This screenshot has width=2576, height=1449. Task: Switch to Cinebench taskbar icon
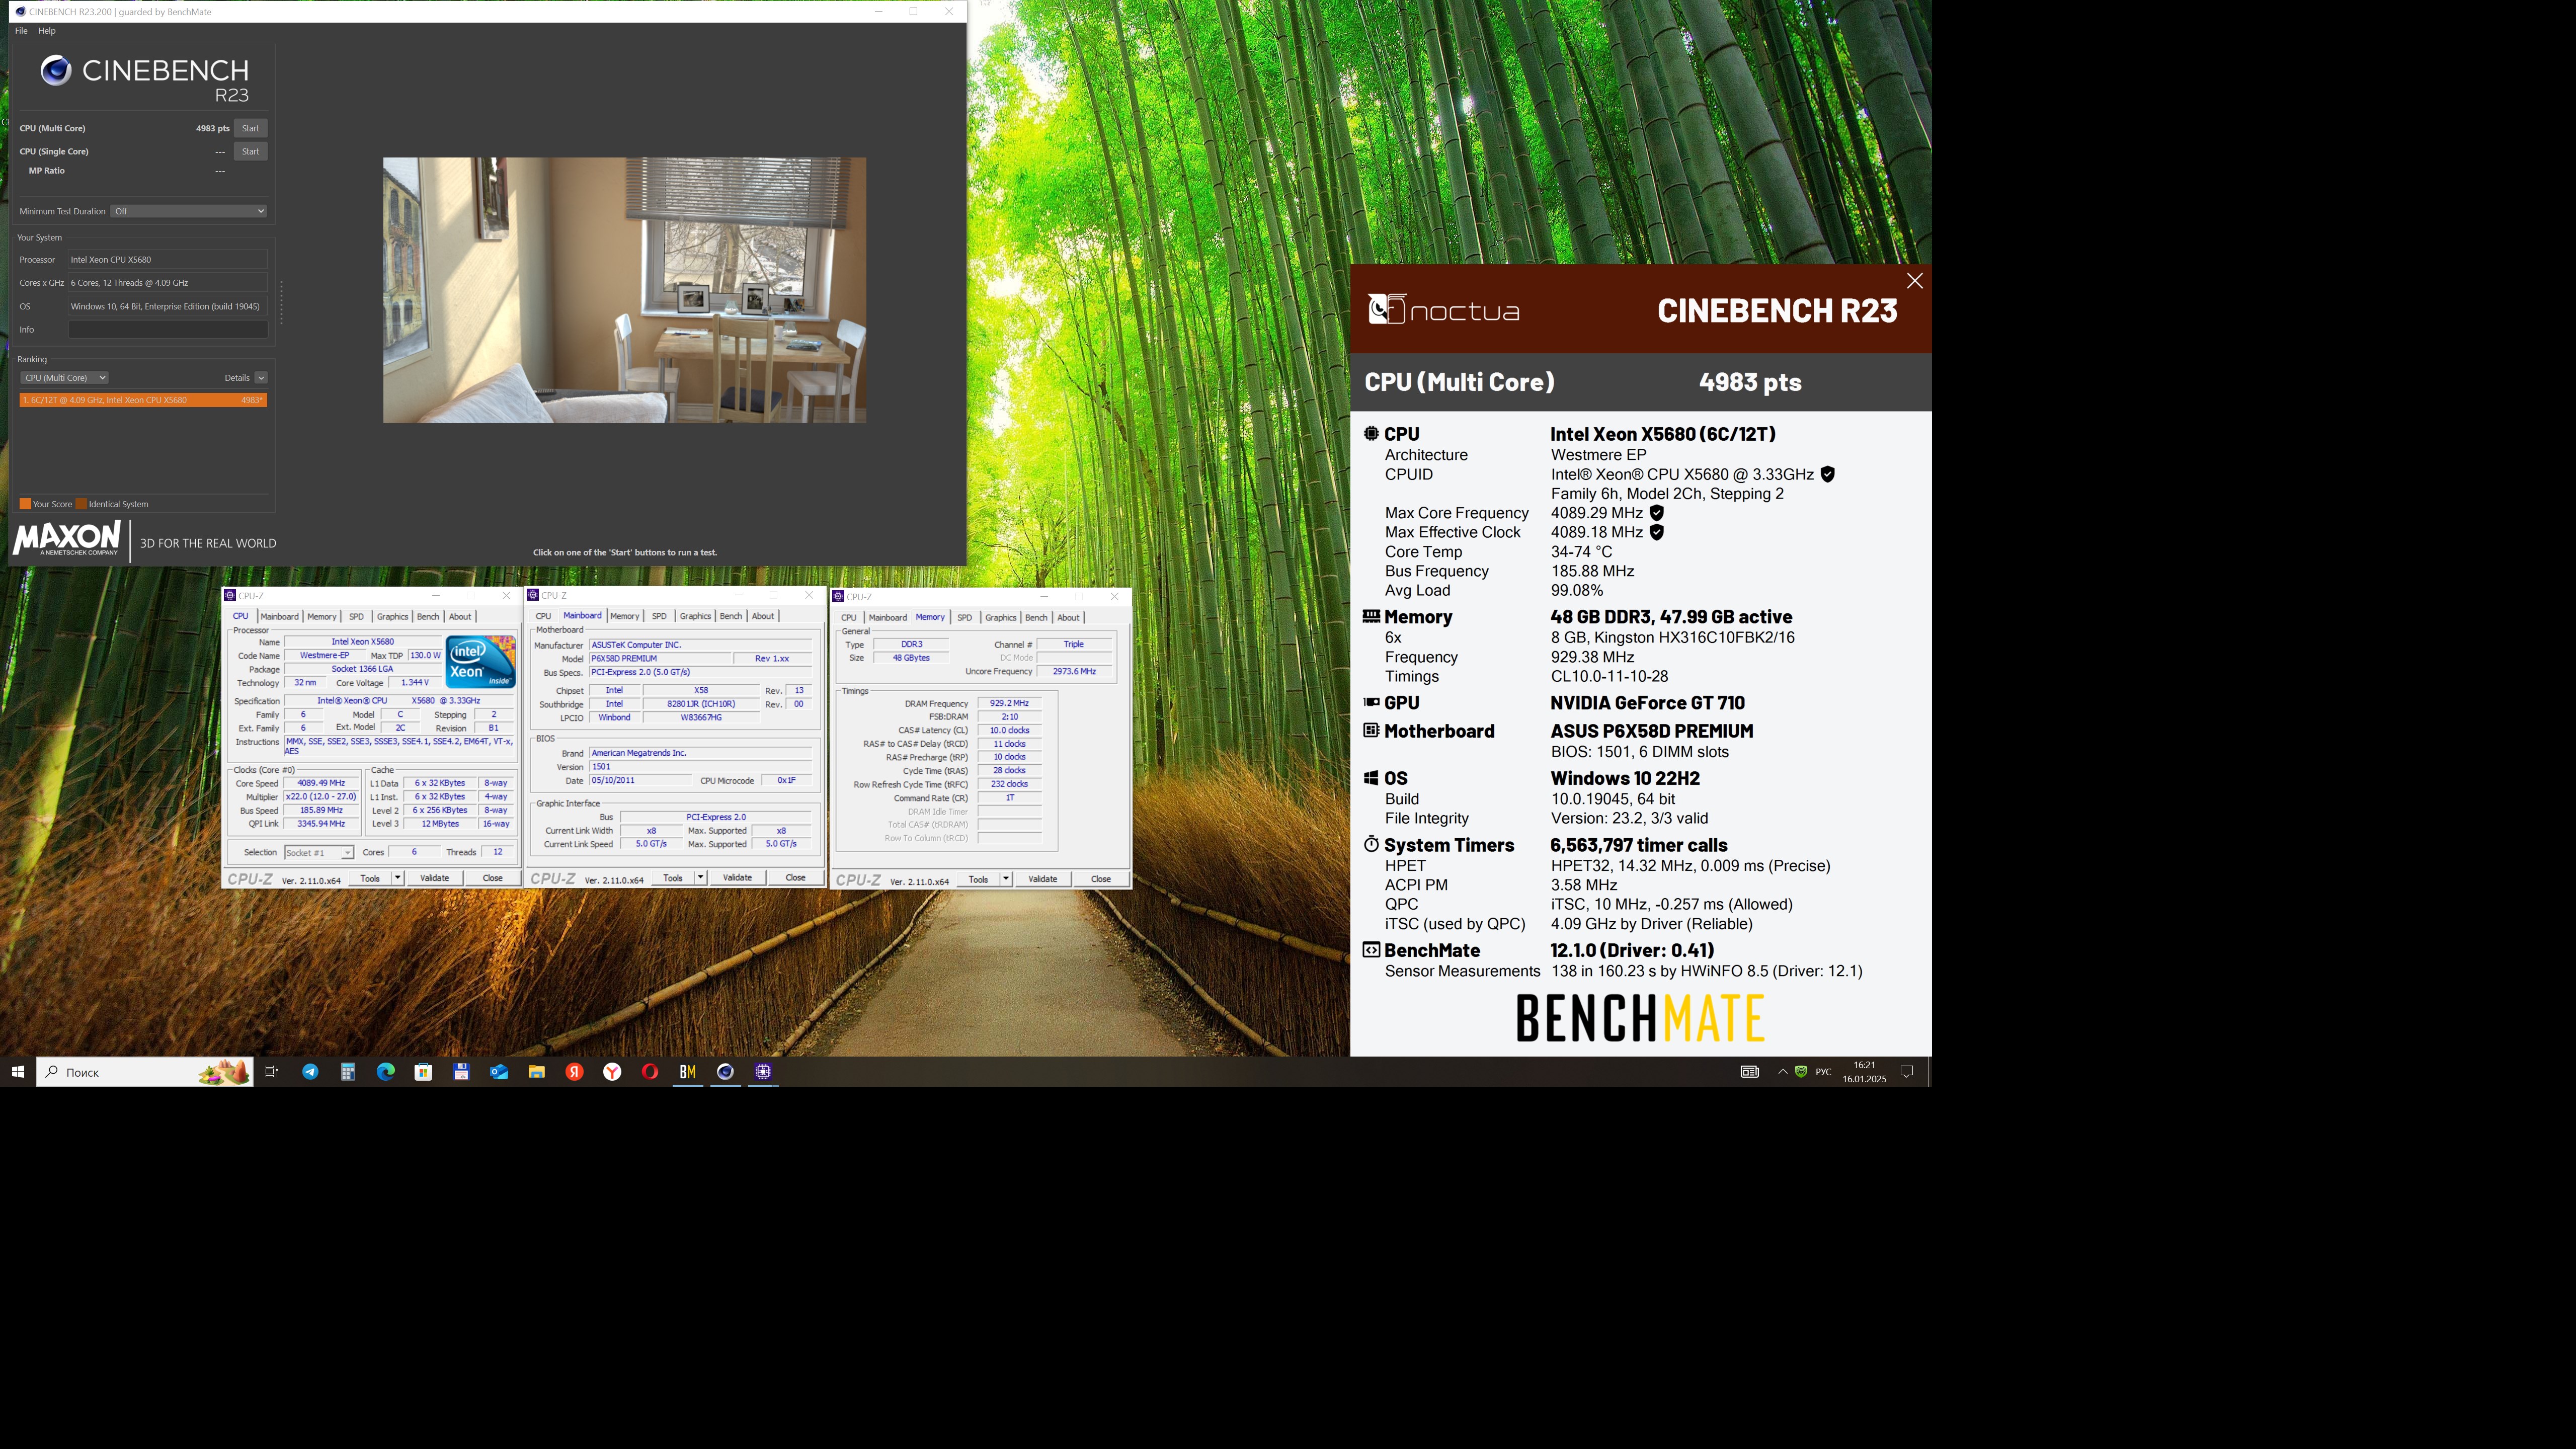[x=725, y=1072]
